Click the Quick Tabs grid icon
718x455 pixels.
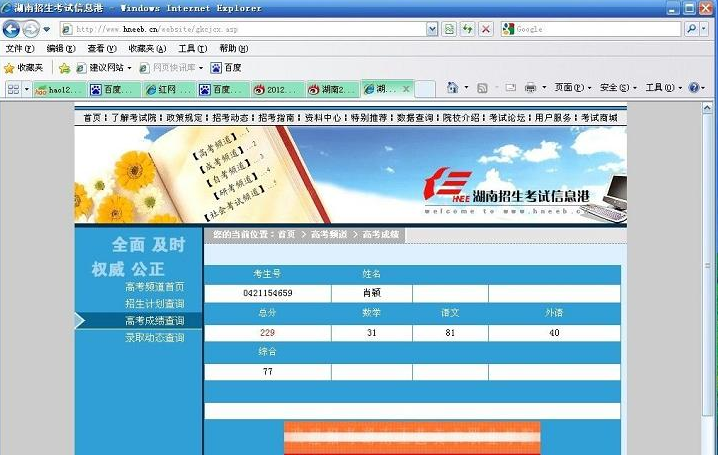[13, 89]
